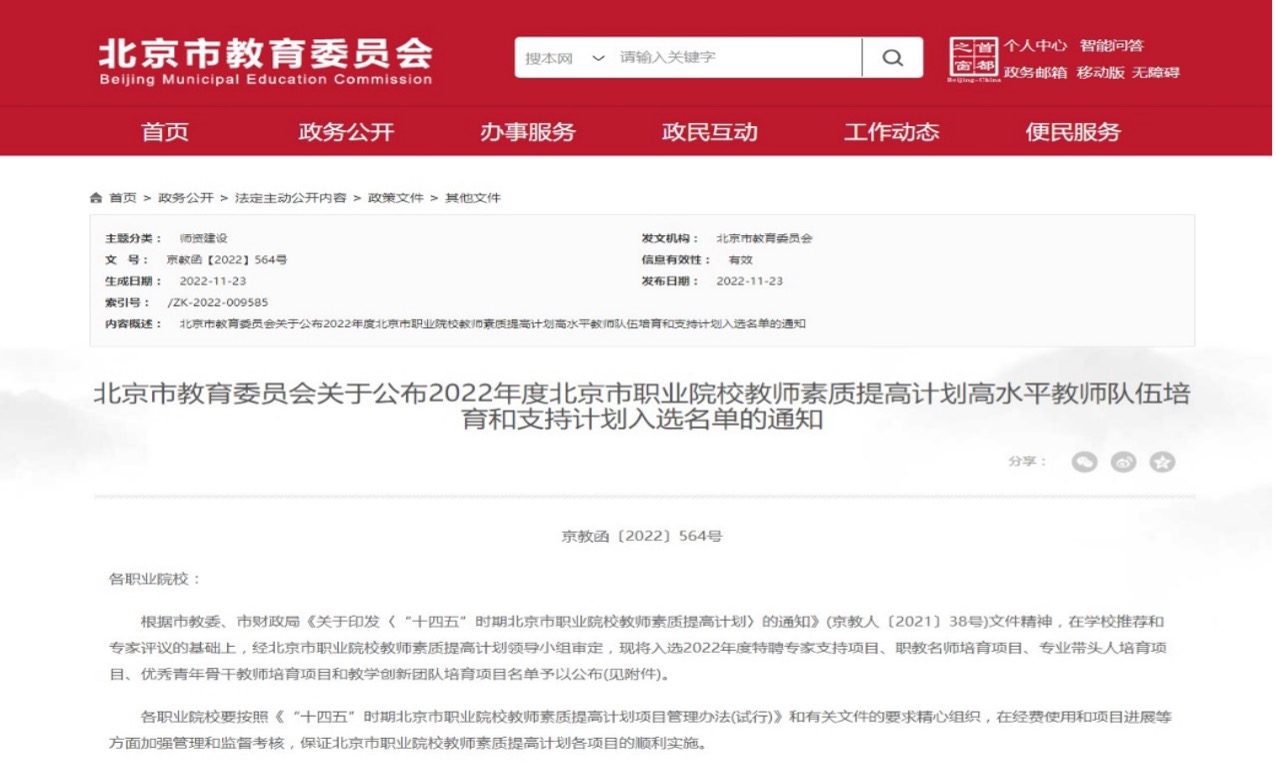
Task: Go to the 办事服务 navigation tab
Action: [527, 132]
